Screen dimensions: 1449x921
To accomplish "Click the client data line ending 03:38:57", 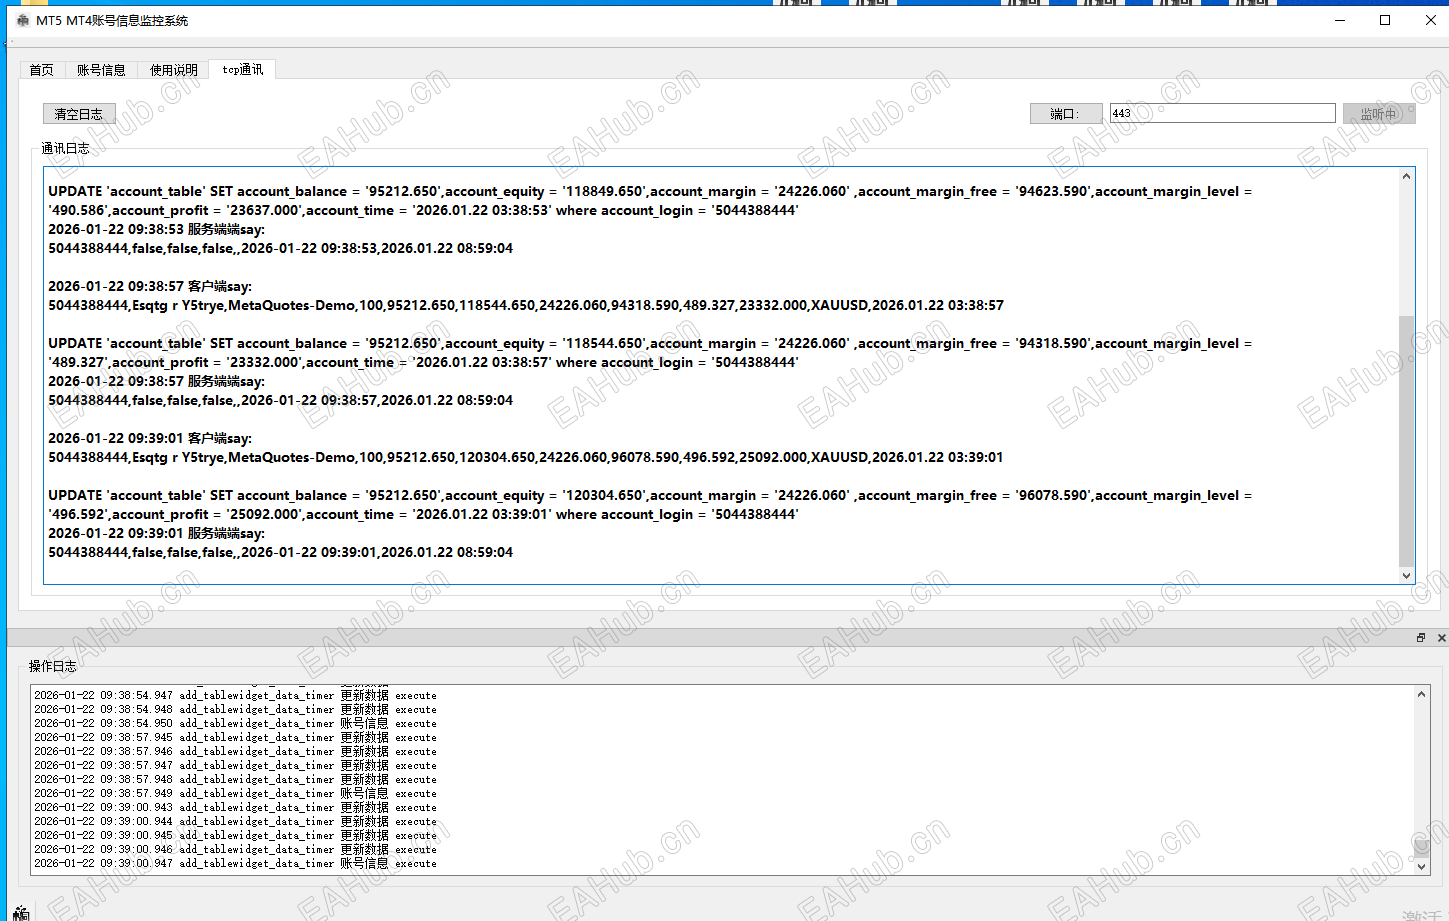I will tap(526, 305).
